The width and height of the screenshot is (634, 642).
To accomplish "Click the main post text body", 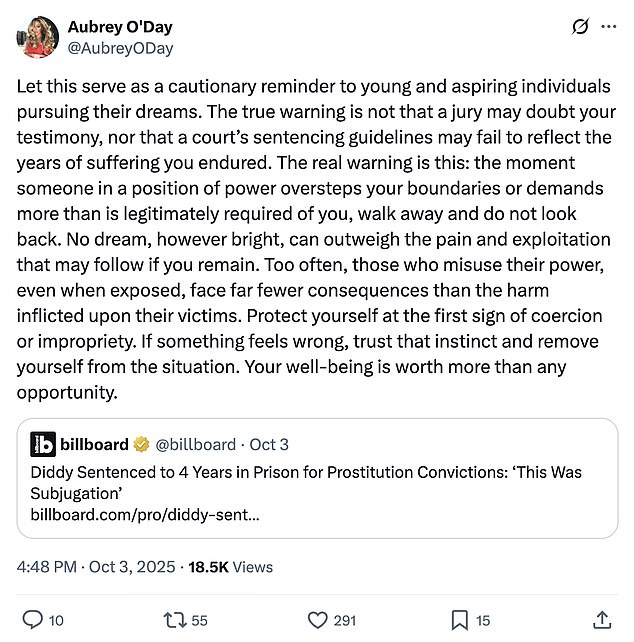I will pyautogui.click(x=316, y=239).
